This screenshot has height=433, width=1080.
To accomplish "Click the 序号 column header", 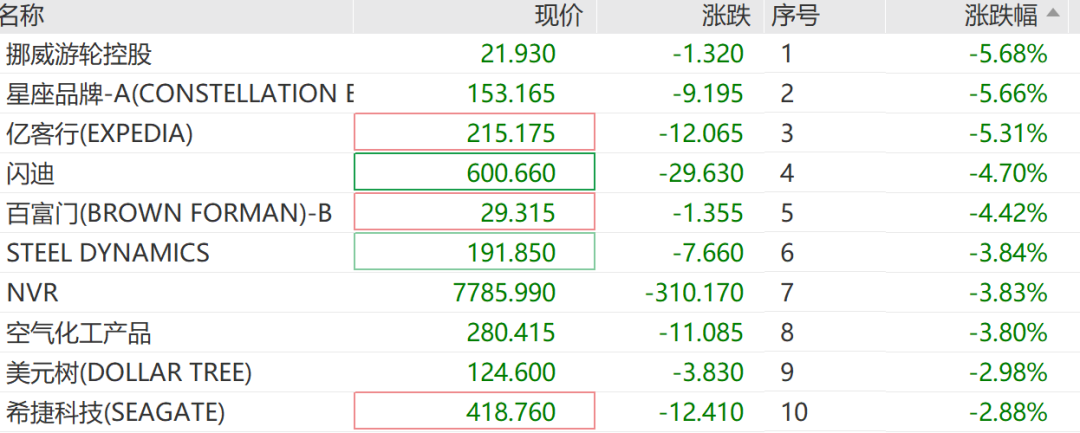I will pyautogui.click(x=794, y=15).
